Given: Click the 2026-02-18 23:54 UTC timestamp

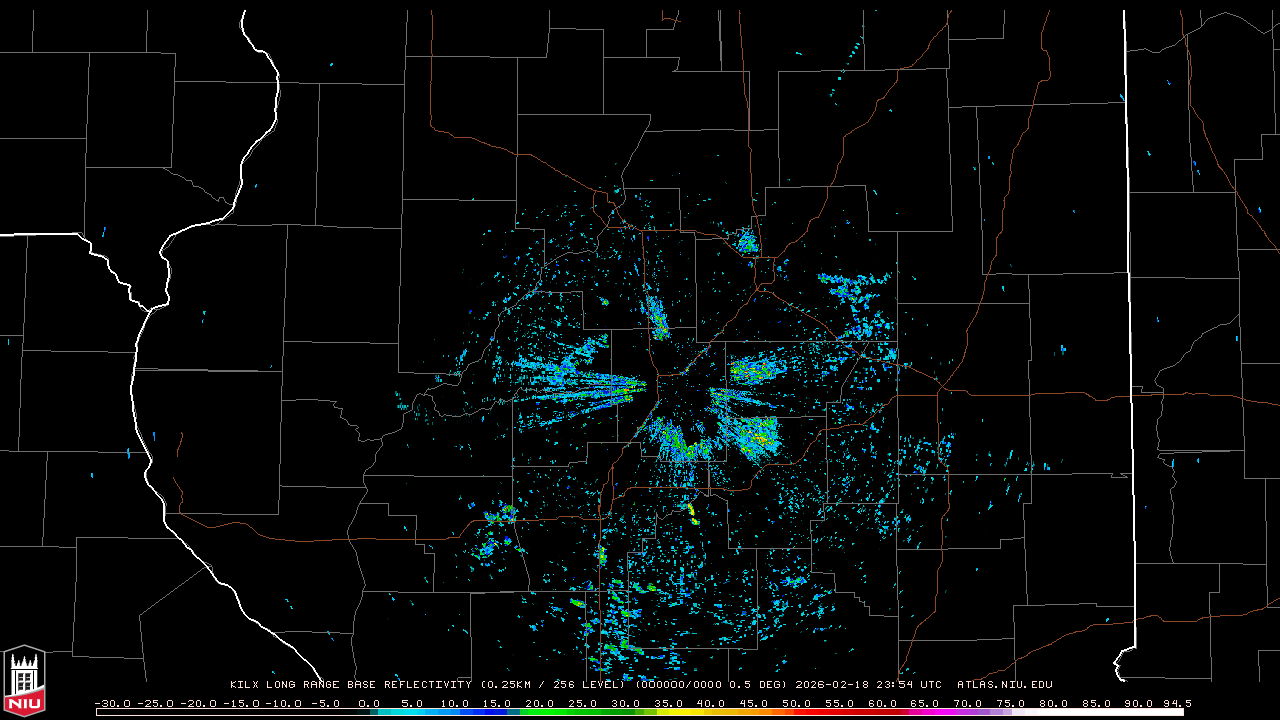Looking at the screenshot, I should point(869,685).
